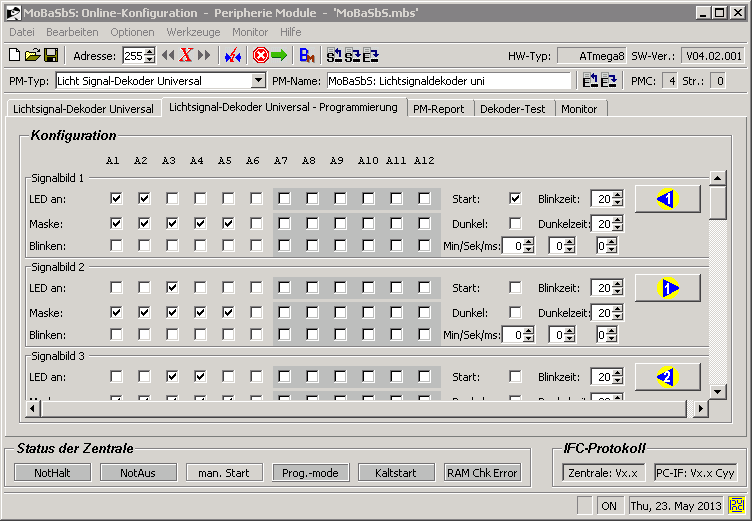
Task: Click into the PM-Name text field
Action: [x=447, y=81]
